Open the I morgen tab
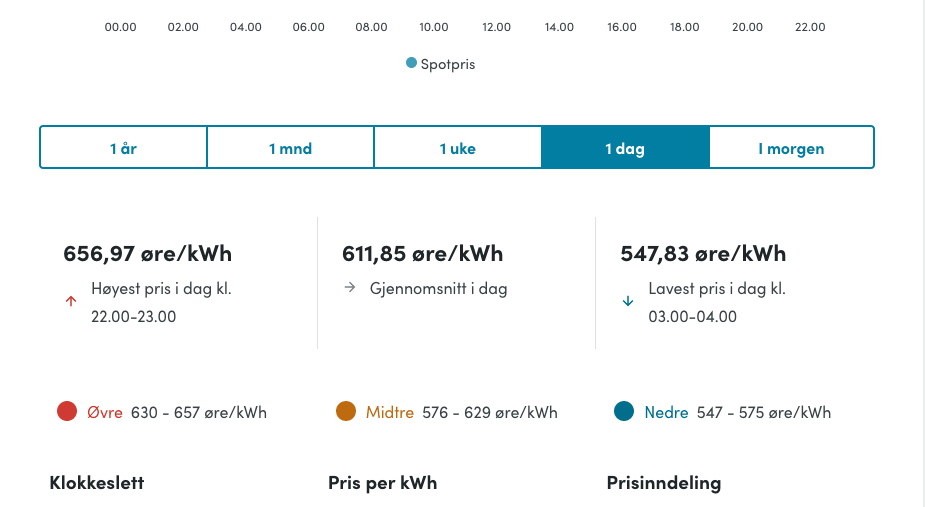The image size is (925, 507). (x=791, y=148)
